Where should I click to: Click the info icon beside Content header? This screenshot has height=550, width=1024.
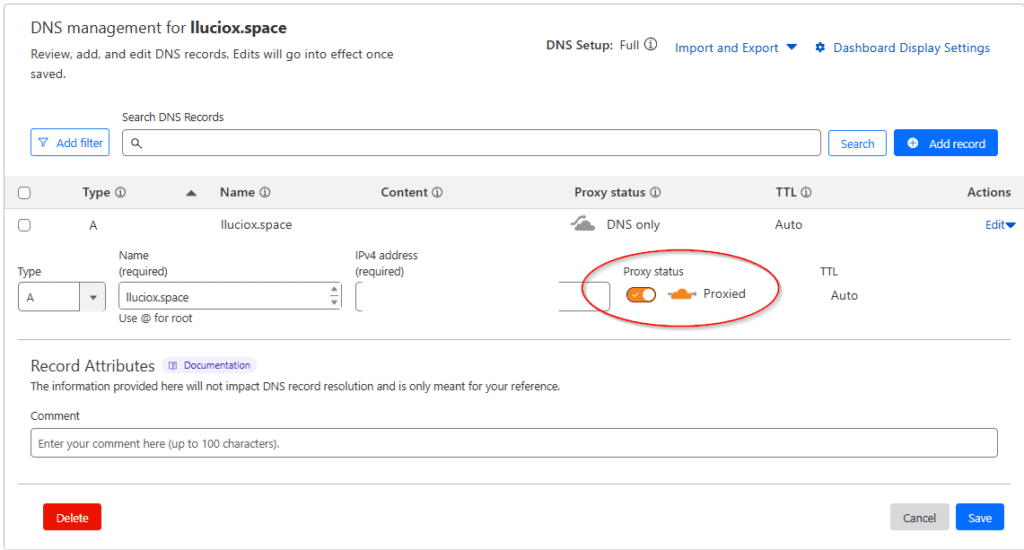[x=437, y=193]
